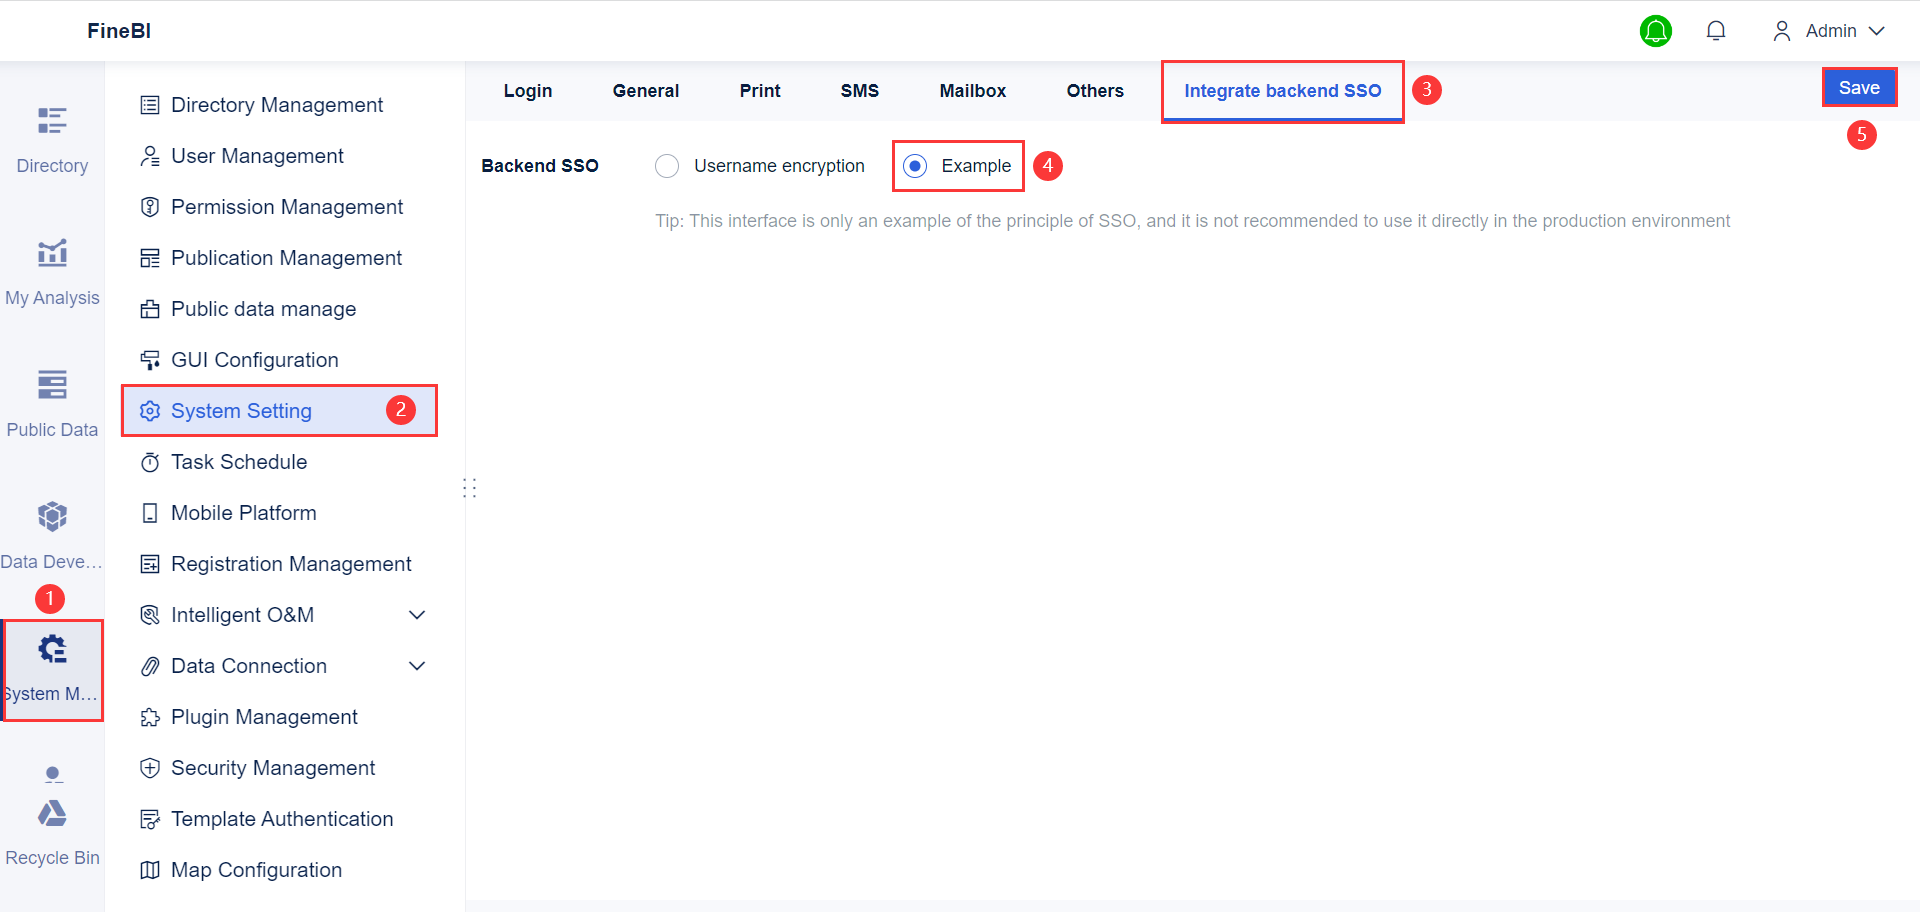Switch to the Mailbox tab
Viewport: 1920px width, 912px height.
tap(972, 90)
